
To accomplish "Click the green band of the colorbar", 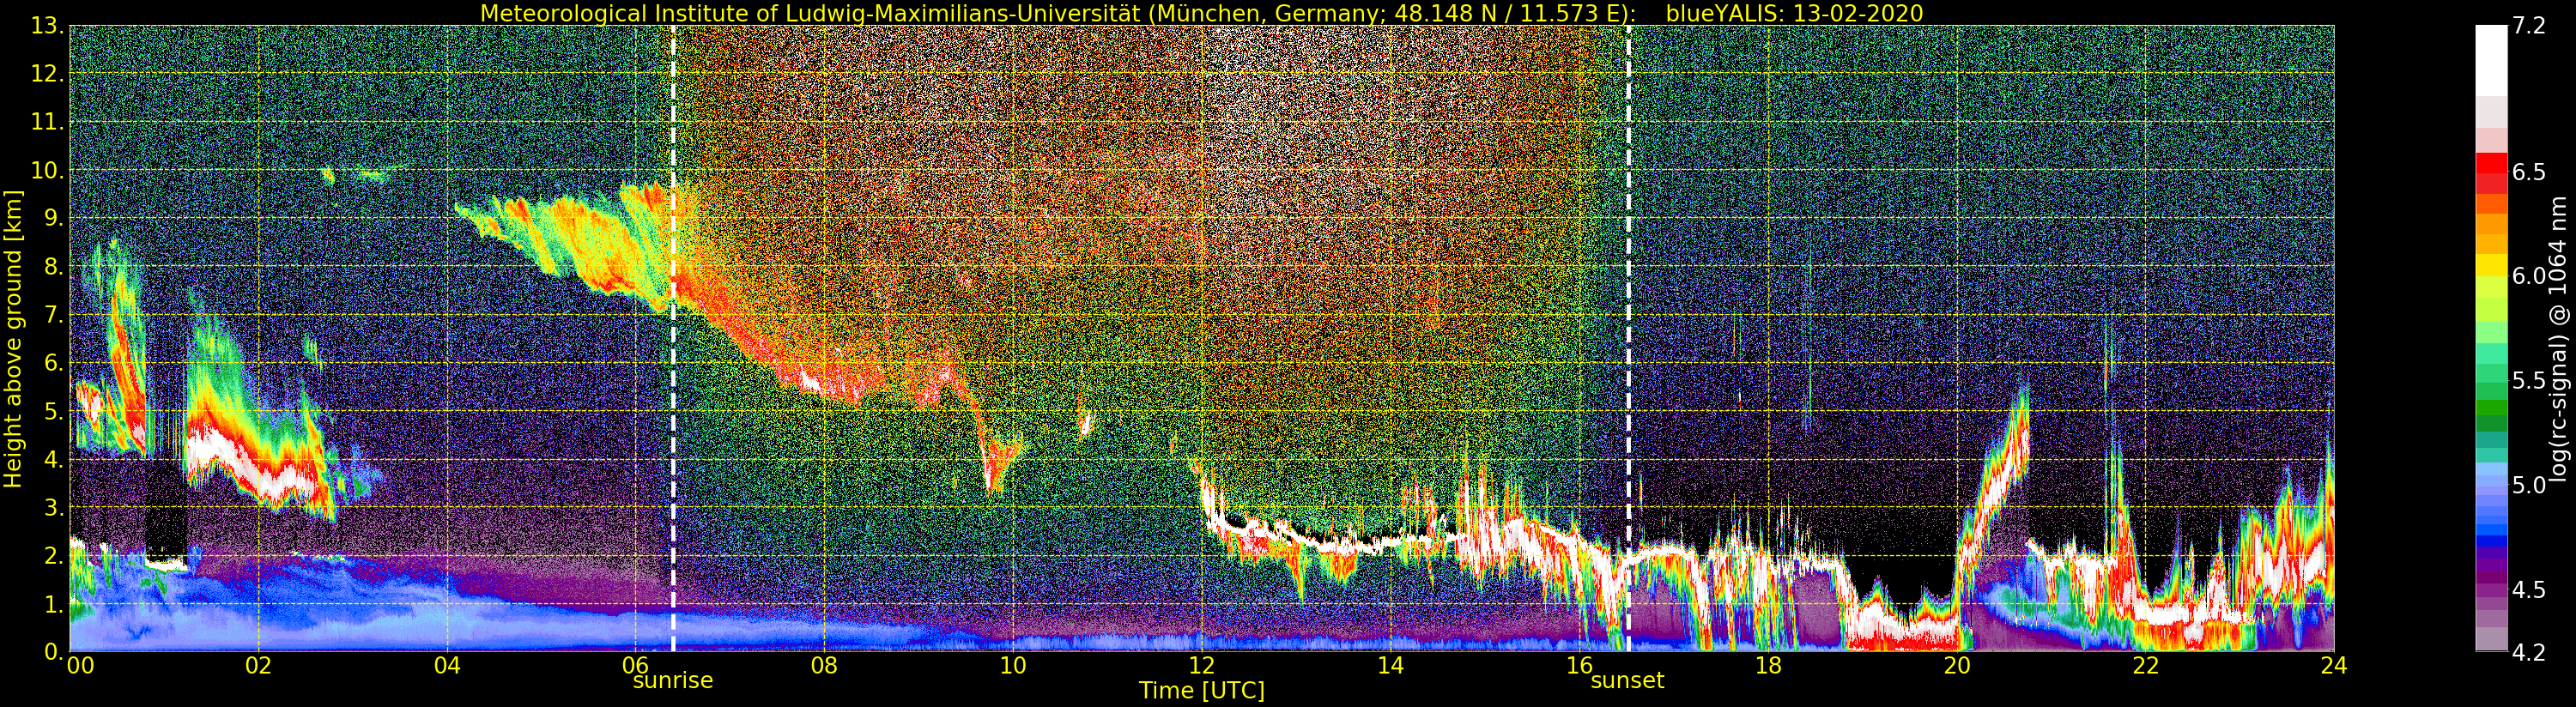I will 2491,410.
